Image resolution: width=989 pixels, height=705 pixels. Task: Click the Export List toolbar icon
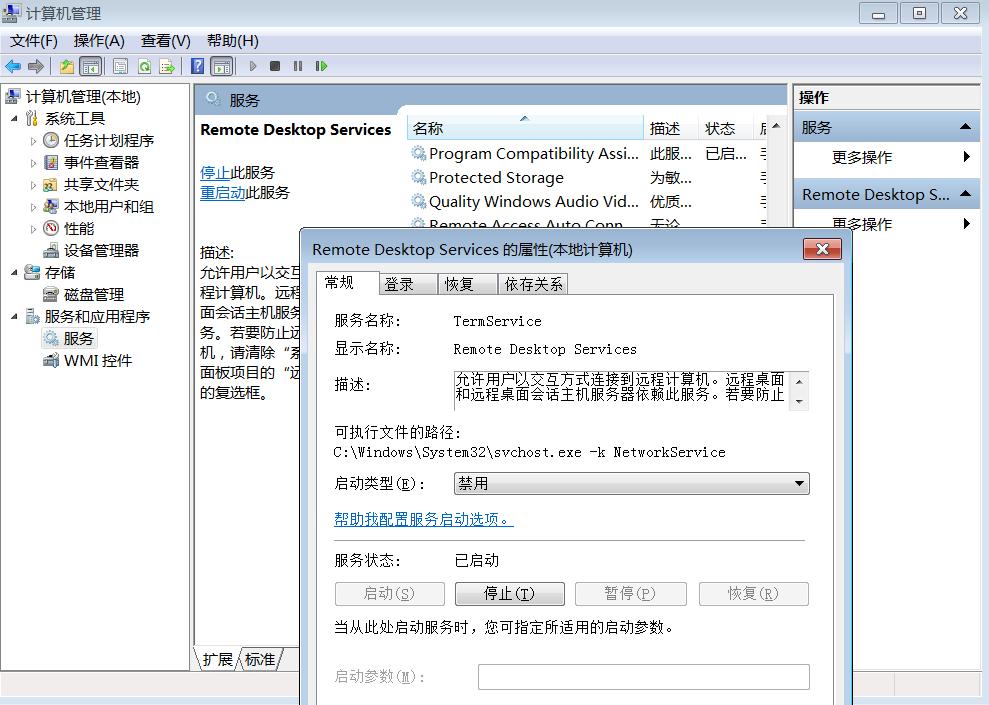click(x=165, y=66)
